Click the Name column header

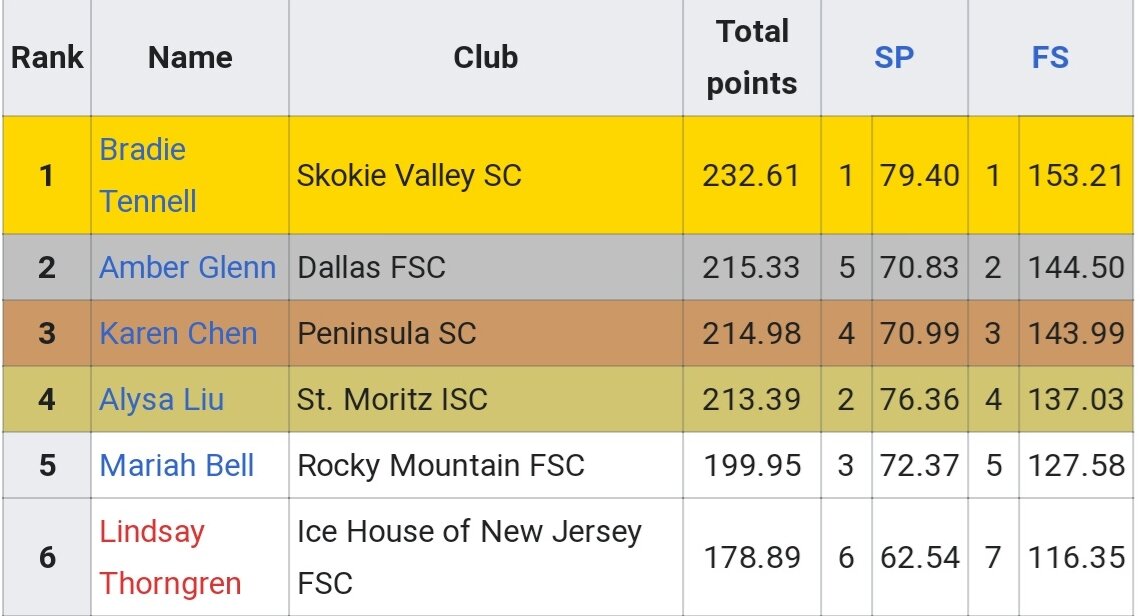190,57
